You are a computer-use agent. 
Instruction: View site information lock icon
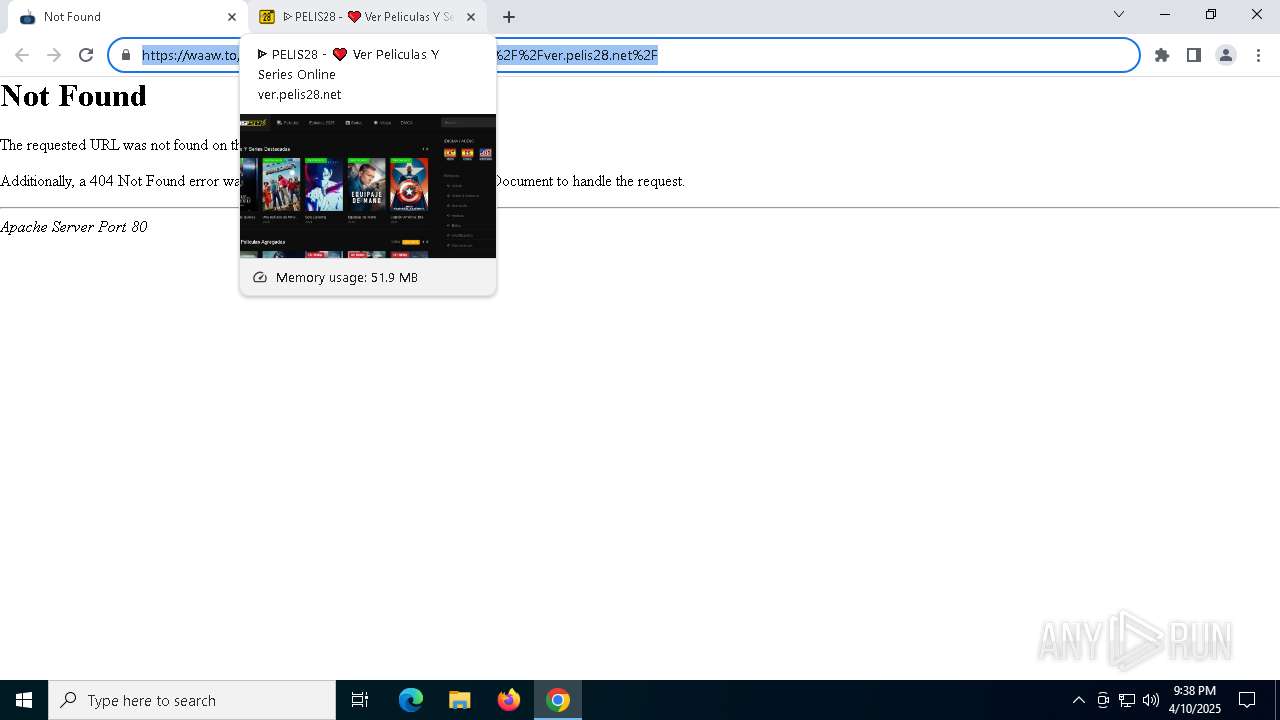coord(126,55)
